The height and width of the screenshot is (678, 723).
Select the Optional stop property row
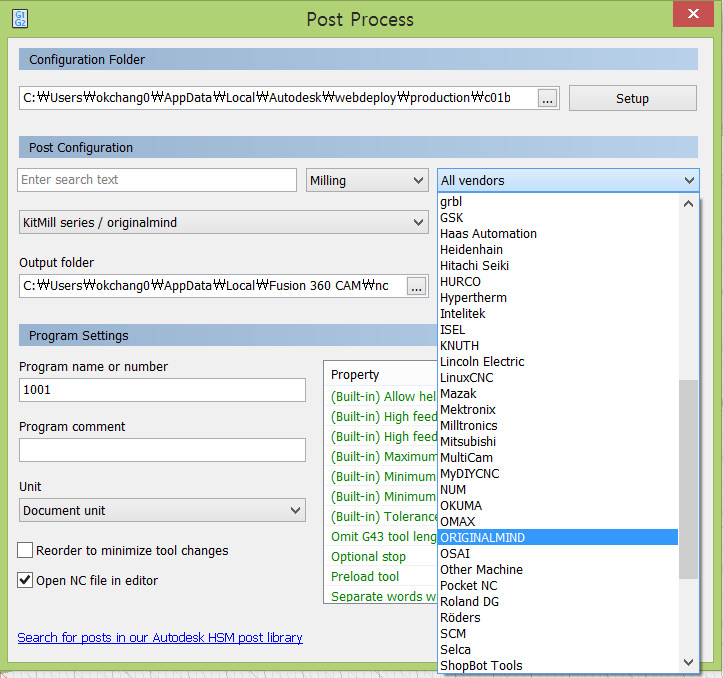point(381,557)
